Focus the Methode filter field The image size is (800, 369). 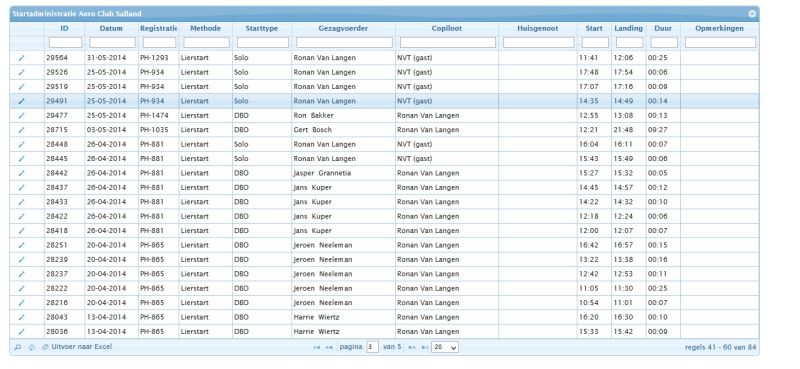pos(207,42)
